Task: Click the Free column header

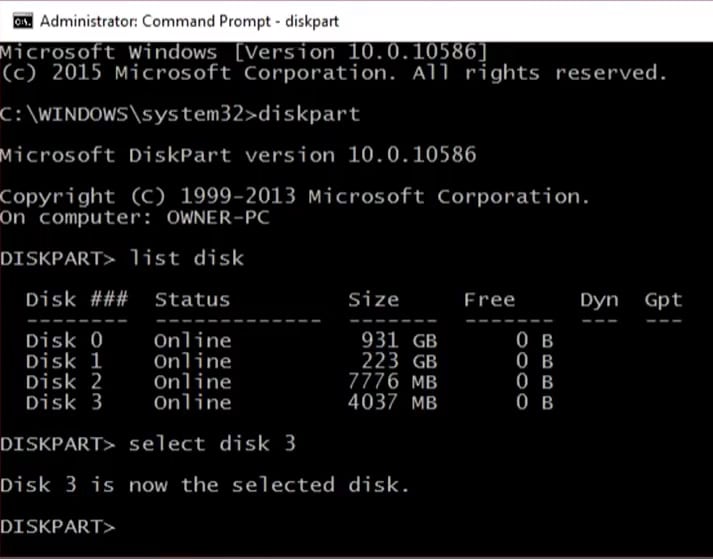Action: point(489,299)
